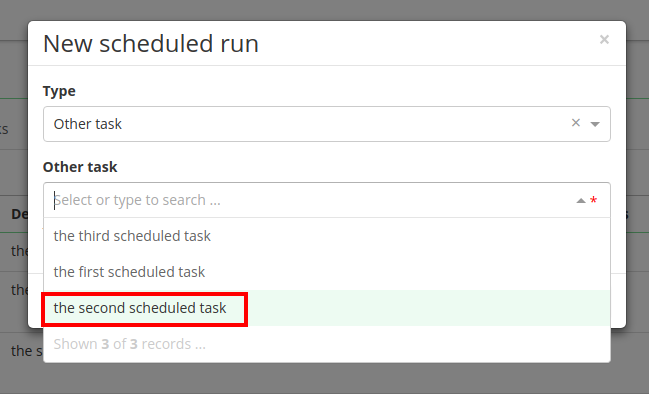This screenshot has width=649, height=394.
Task: Dismiss dialog via dimmed backdrop above title
Action: 324,10
